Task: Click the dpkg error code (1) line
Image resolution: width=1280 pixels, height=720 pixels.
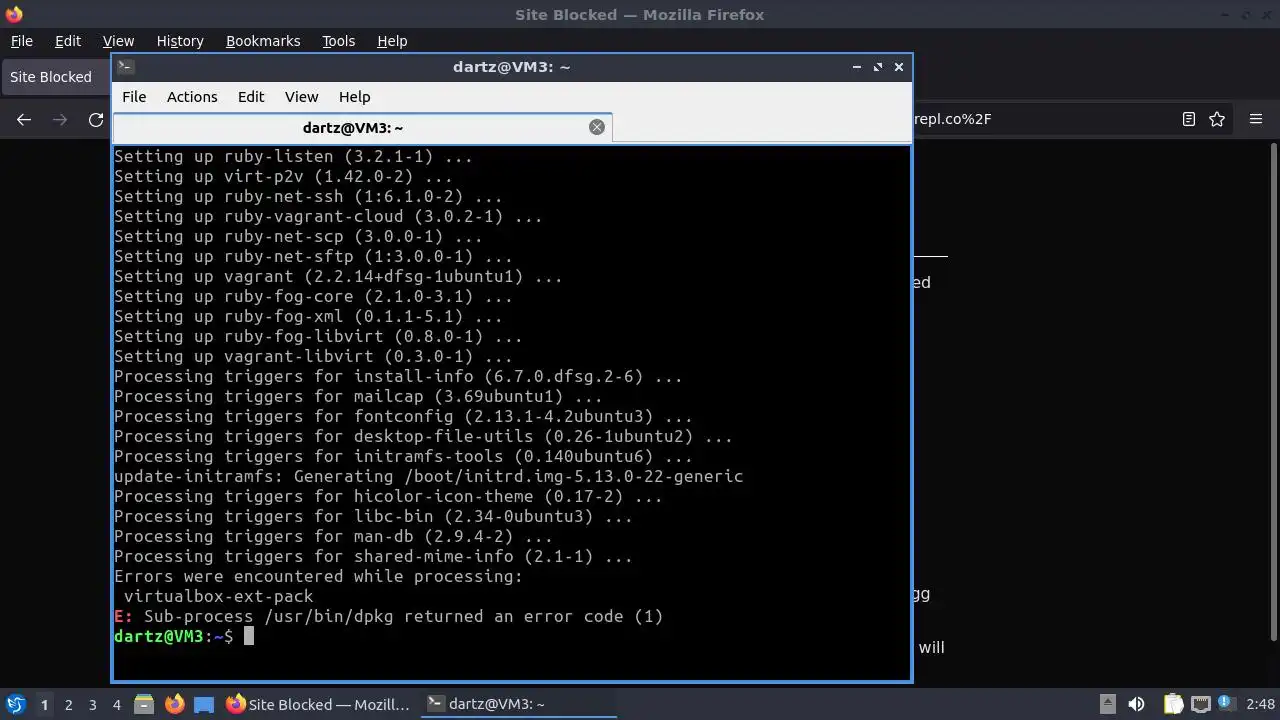Action: pos(388,616)
